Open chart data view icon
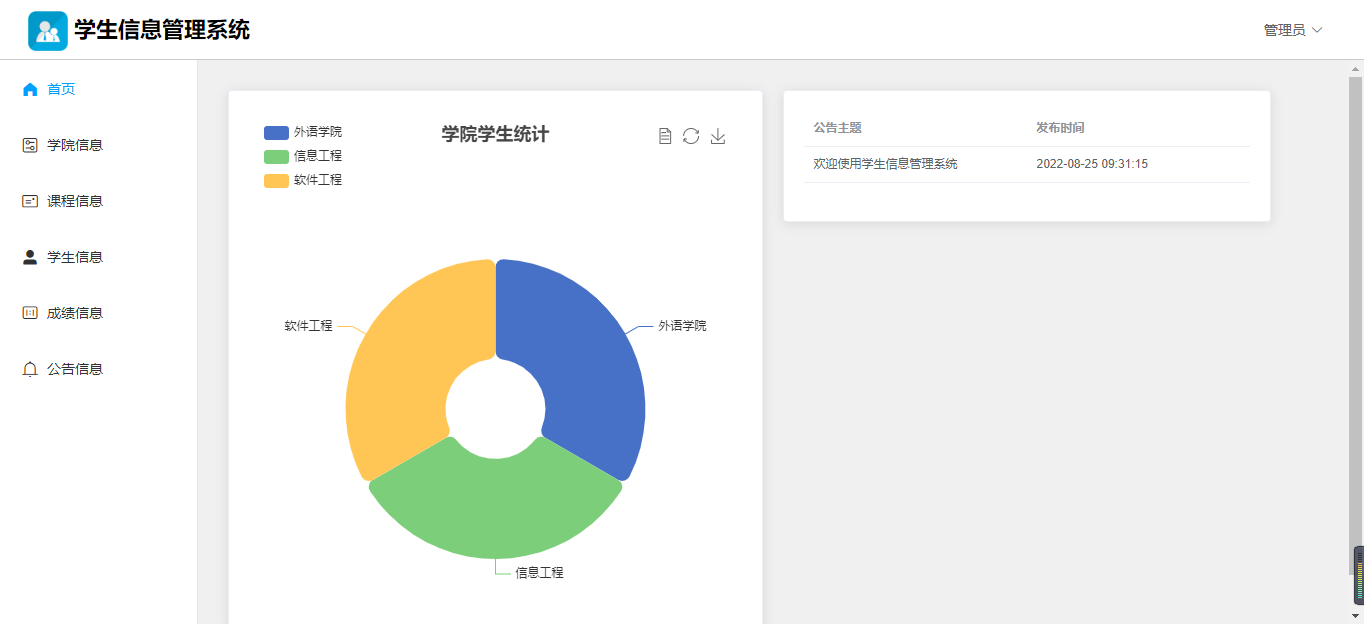 [665, 136]
